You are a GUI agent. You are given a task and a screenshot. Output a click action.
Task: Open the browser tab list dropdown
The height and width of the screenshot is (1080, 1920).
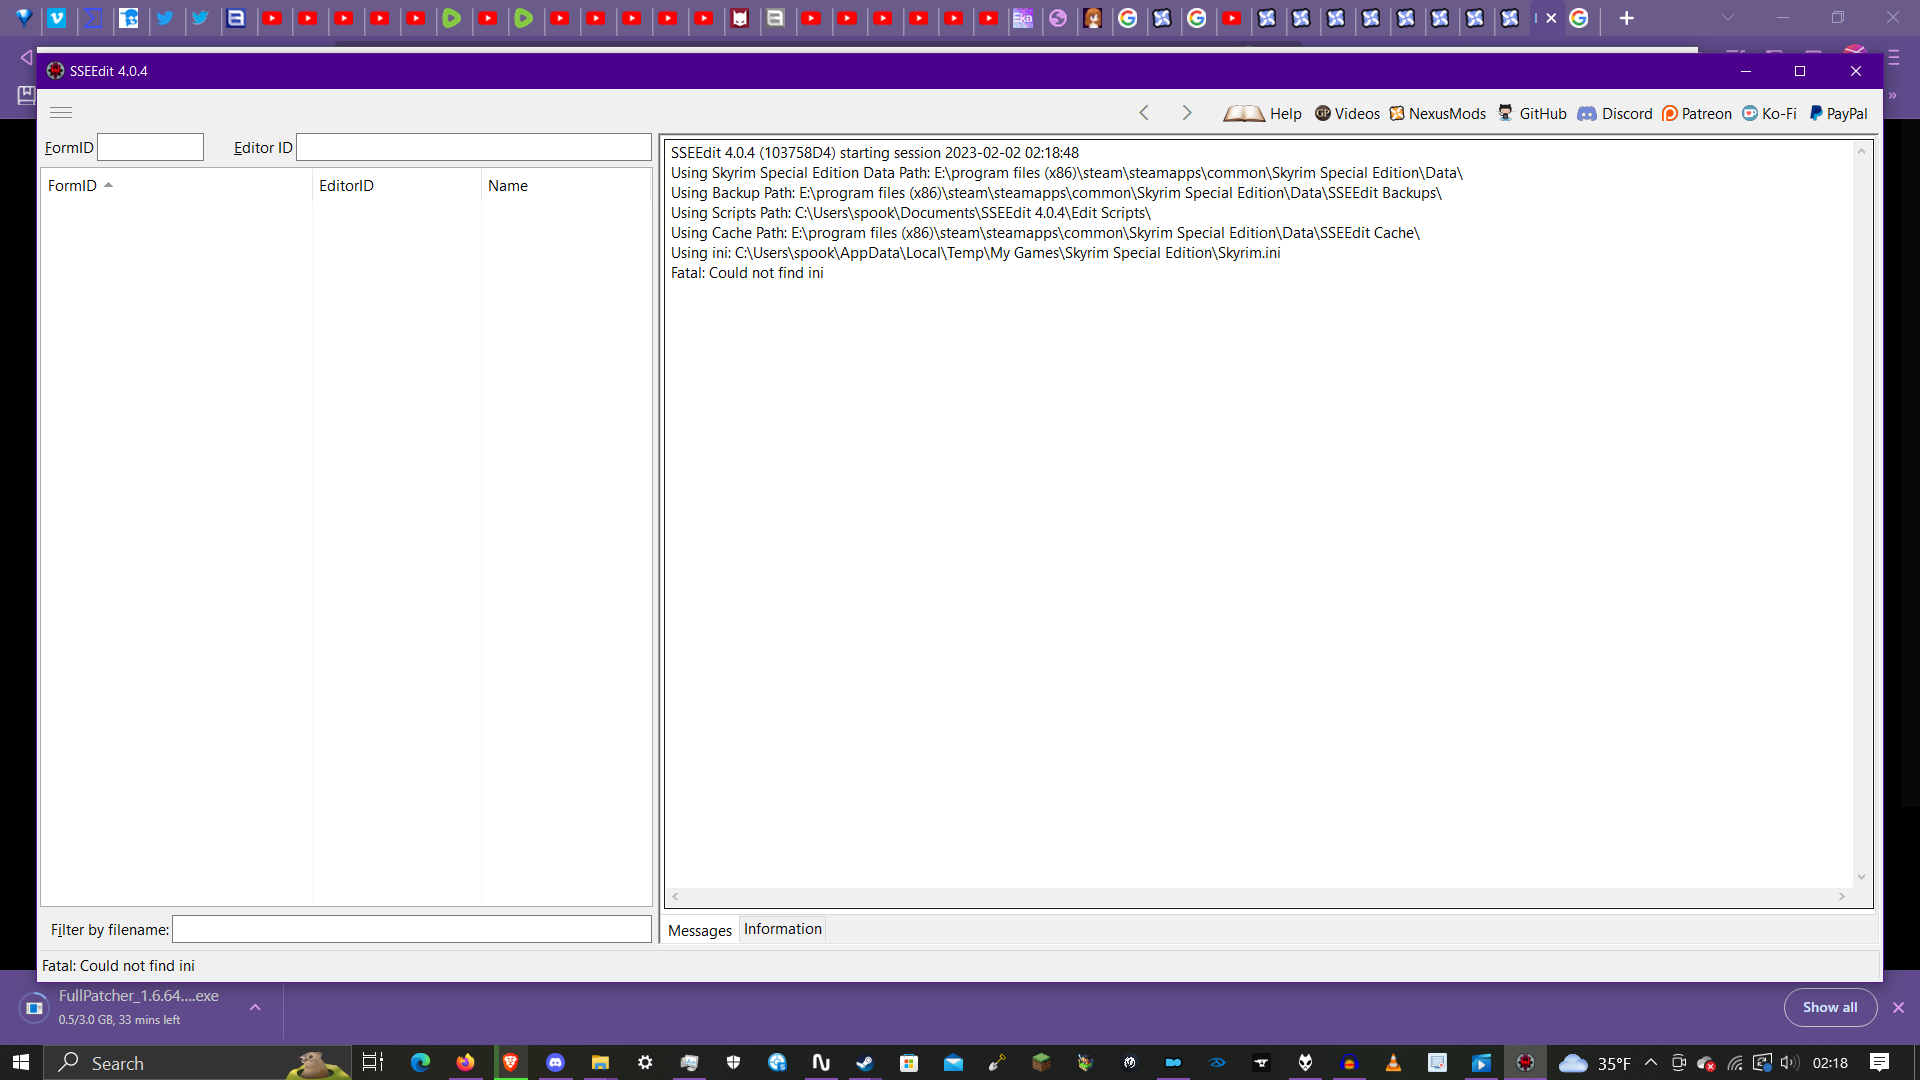coord(1727,18)
